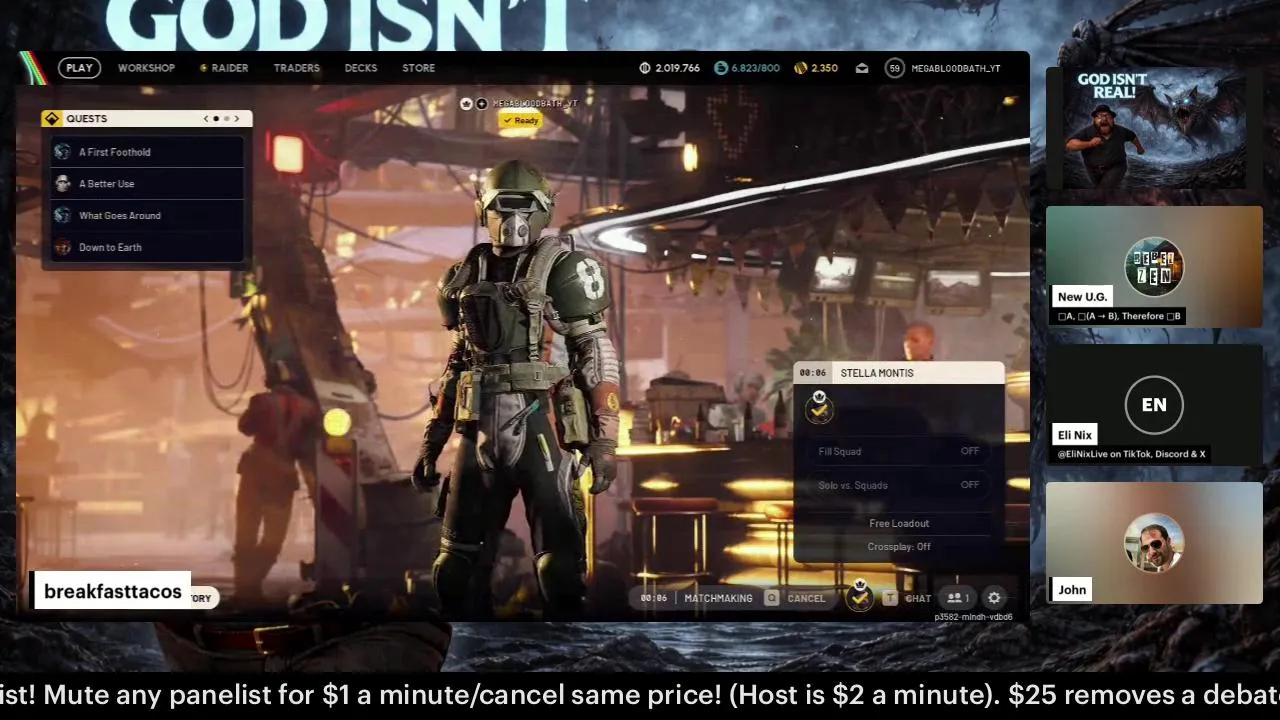1280x720 pixels.
Task: Select the first quest page dot
Action: (216, 118)
